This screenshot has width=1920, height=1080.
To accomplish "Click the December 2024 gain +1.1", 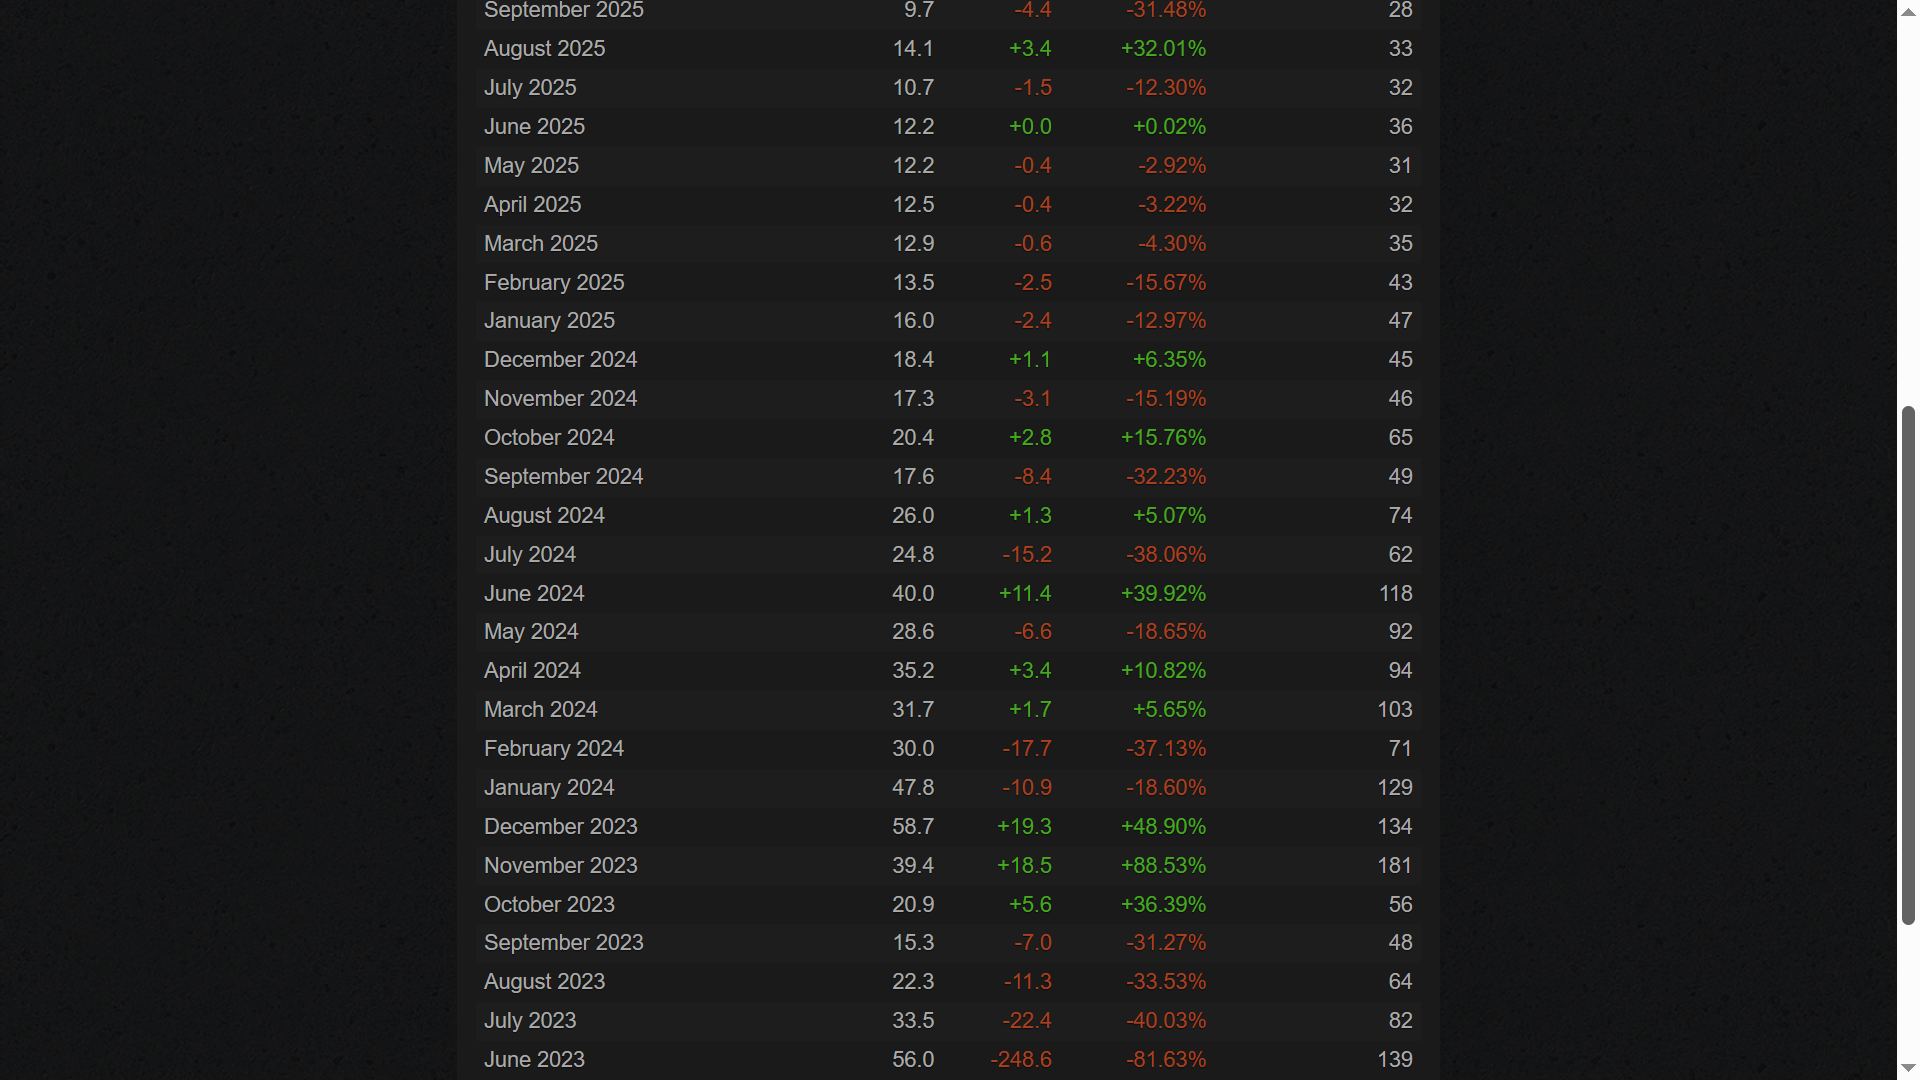I will [1029, 359].
